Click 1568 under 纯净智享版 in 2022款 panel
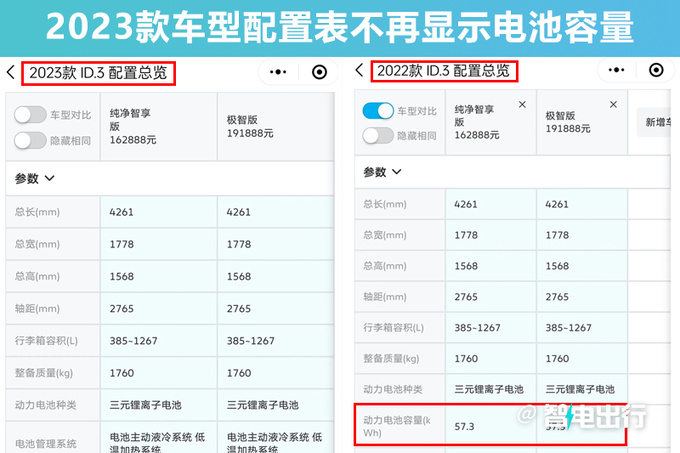Image resolution: width=680 pixels, height=453 pixels. [466, 266]
